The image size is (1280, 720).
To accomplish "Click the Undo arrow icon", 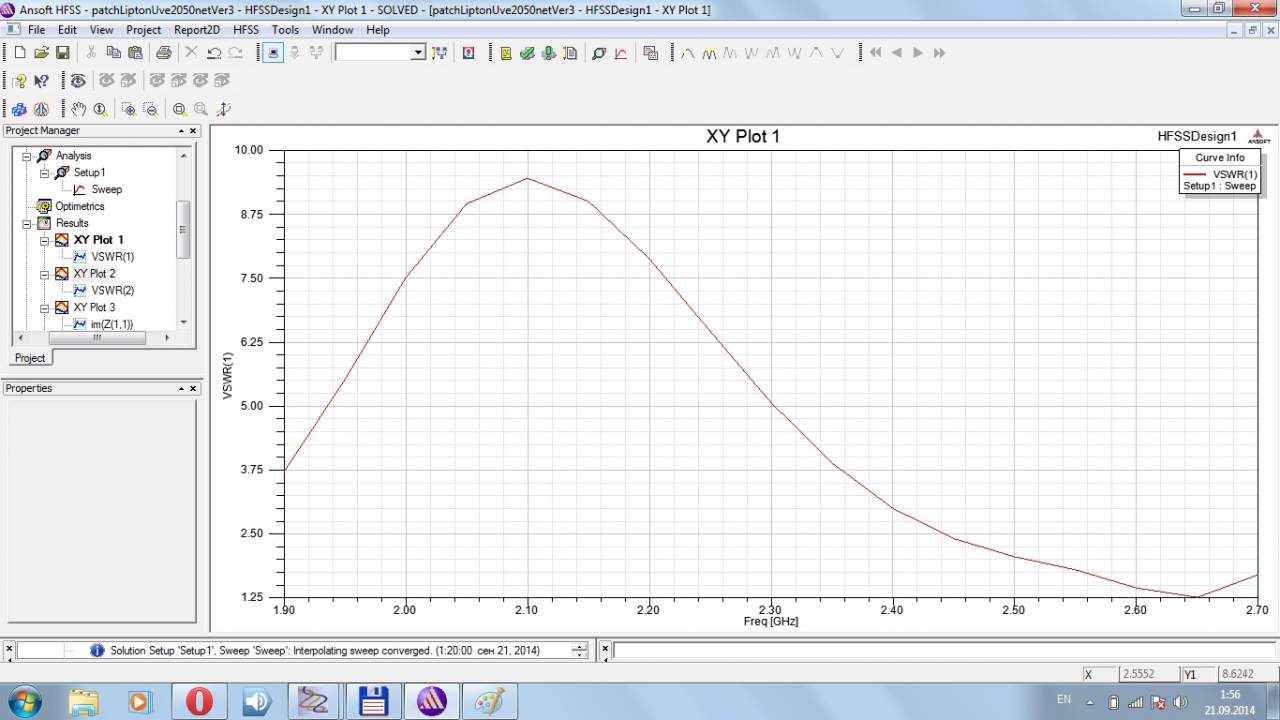I will click(x=214, y=53).
